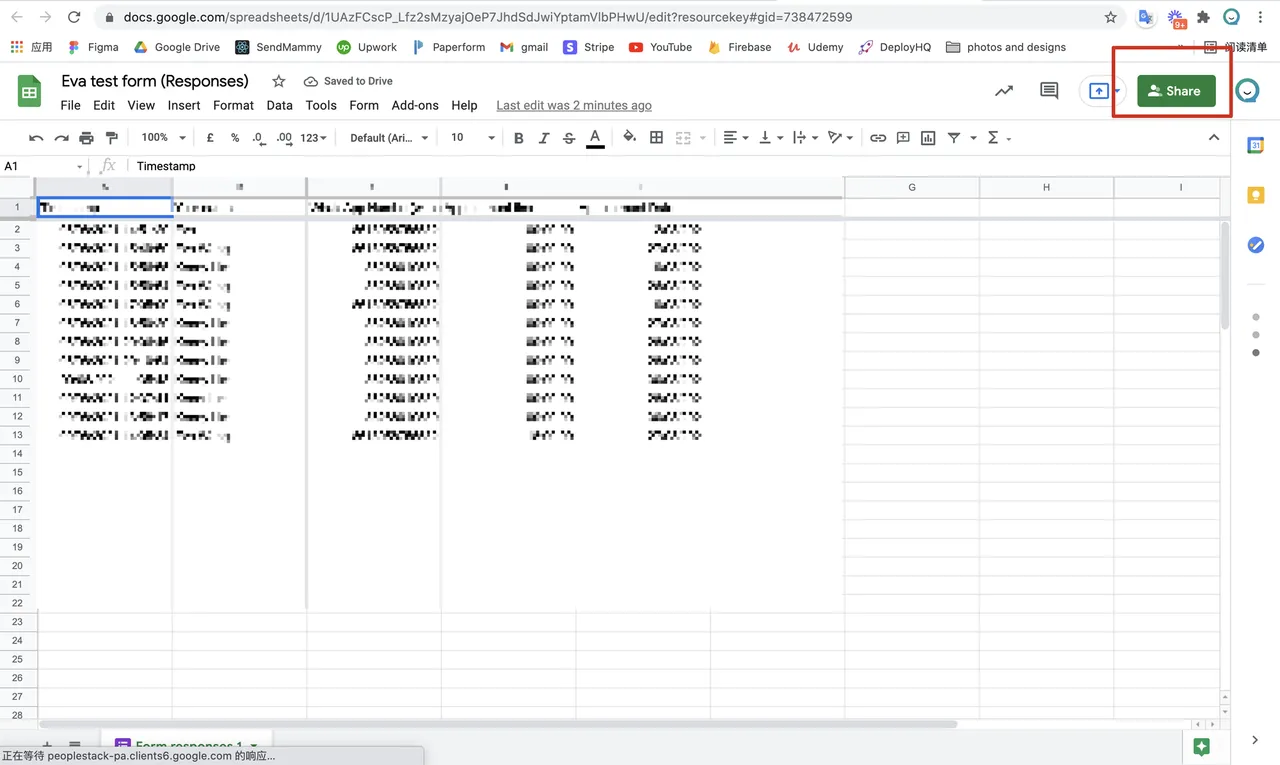
Task: Click the Name box showing A1
Action: (x=43, y=166)
